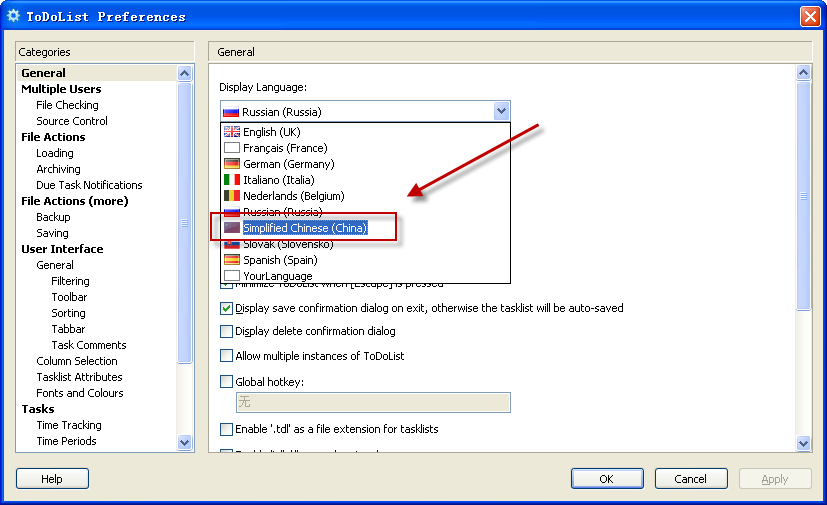
Task: Click the Categories list scrollbar thumb
Action: coord(184,223)
